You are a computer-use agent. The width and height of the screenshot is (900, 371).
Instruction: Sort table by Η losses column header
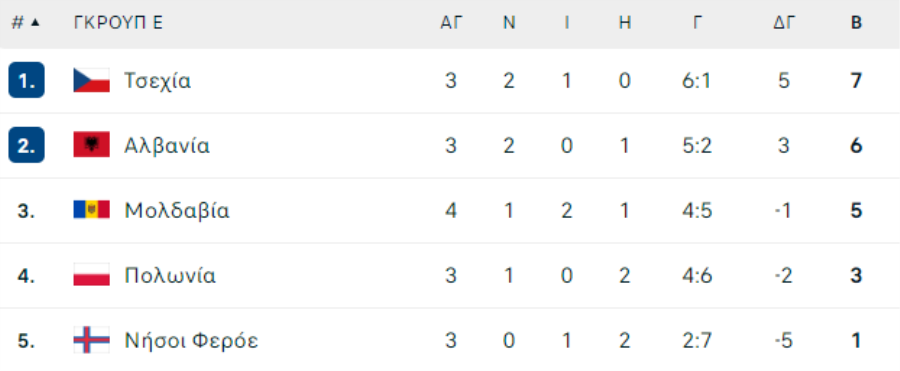click(625, 23)
